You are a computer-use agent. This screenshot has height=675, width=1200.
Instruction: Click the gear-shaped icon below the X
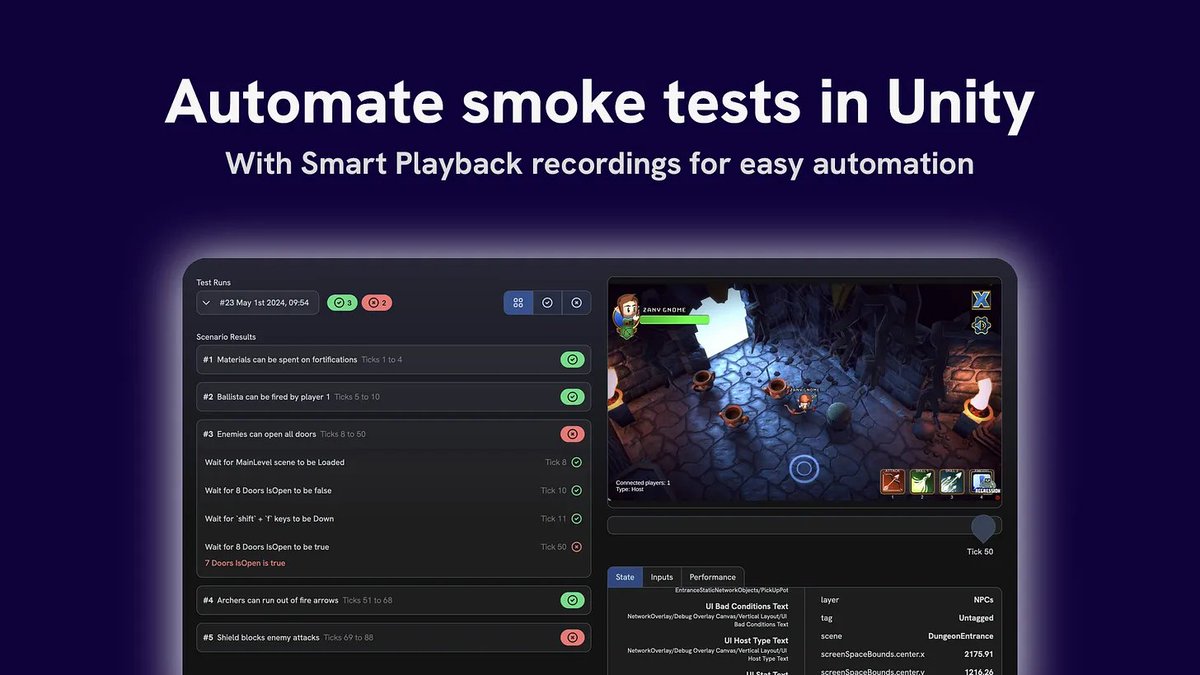981,325
